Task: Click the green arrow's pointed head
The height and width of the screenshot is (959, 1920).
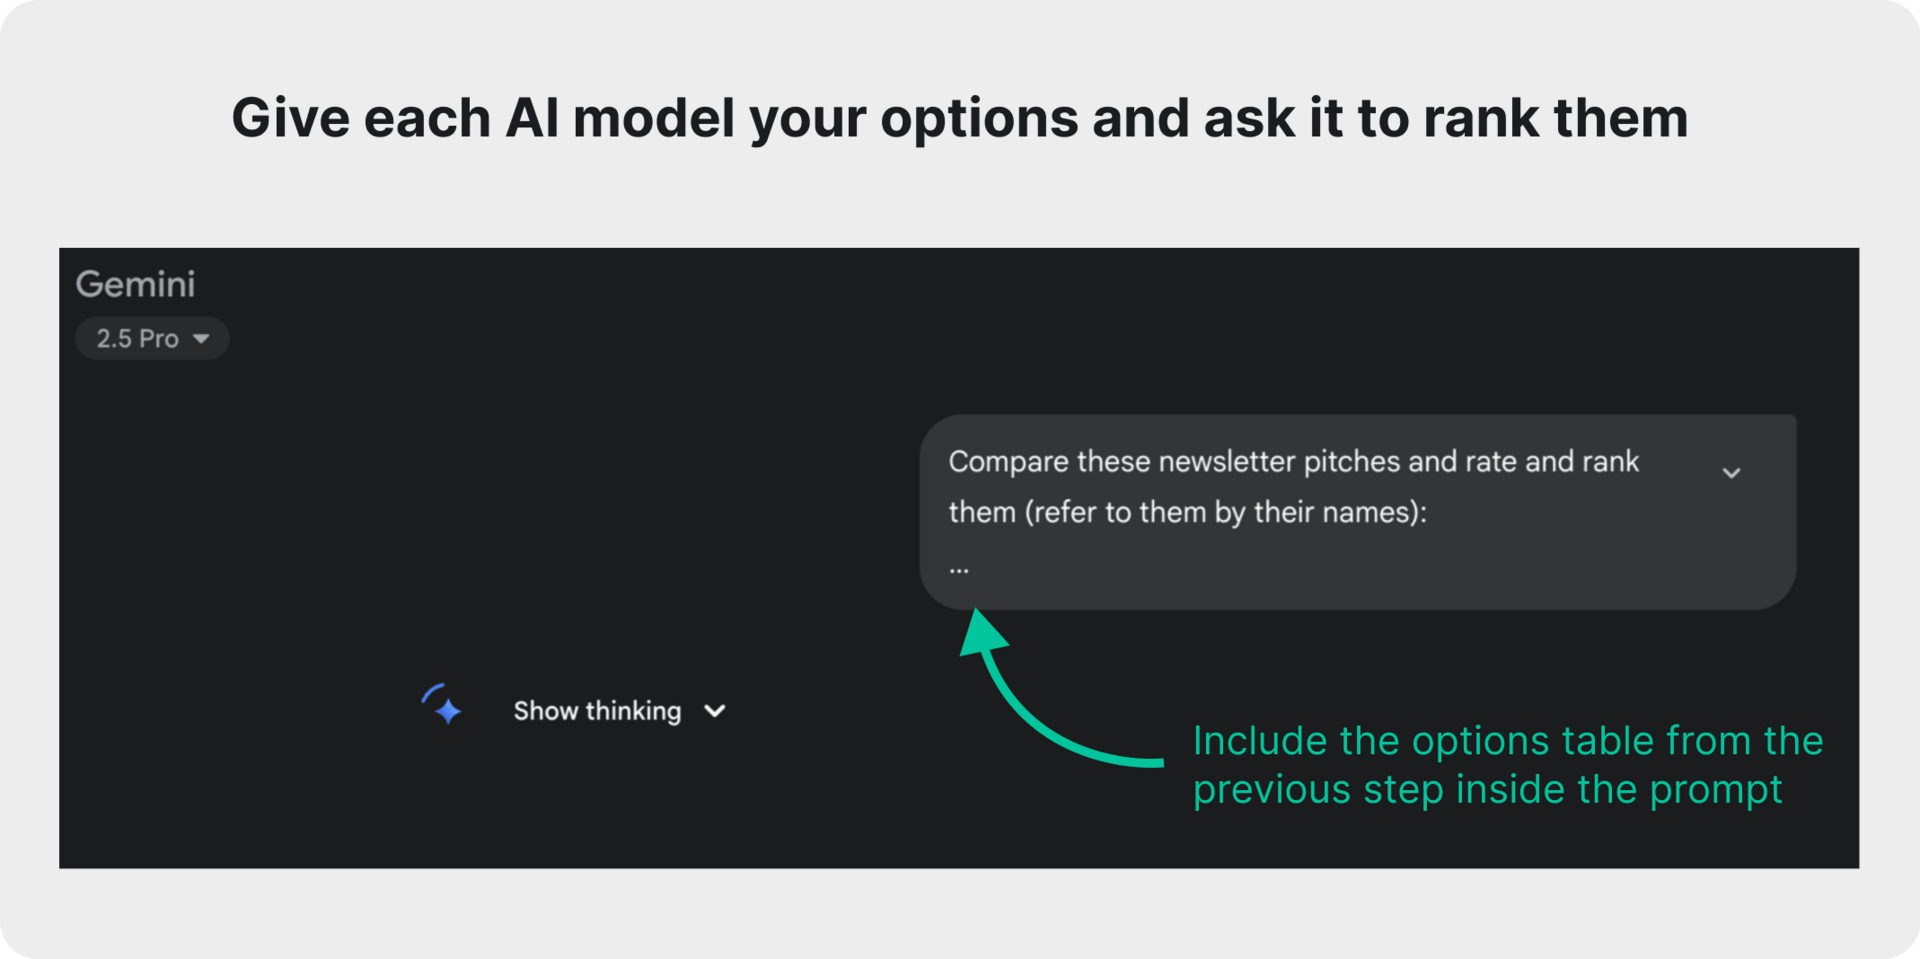Action: 982,632
